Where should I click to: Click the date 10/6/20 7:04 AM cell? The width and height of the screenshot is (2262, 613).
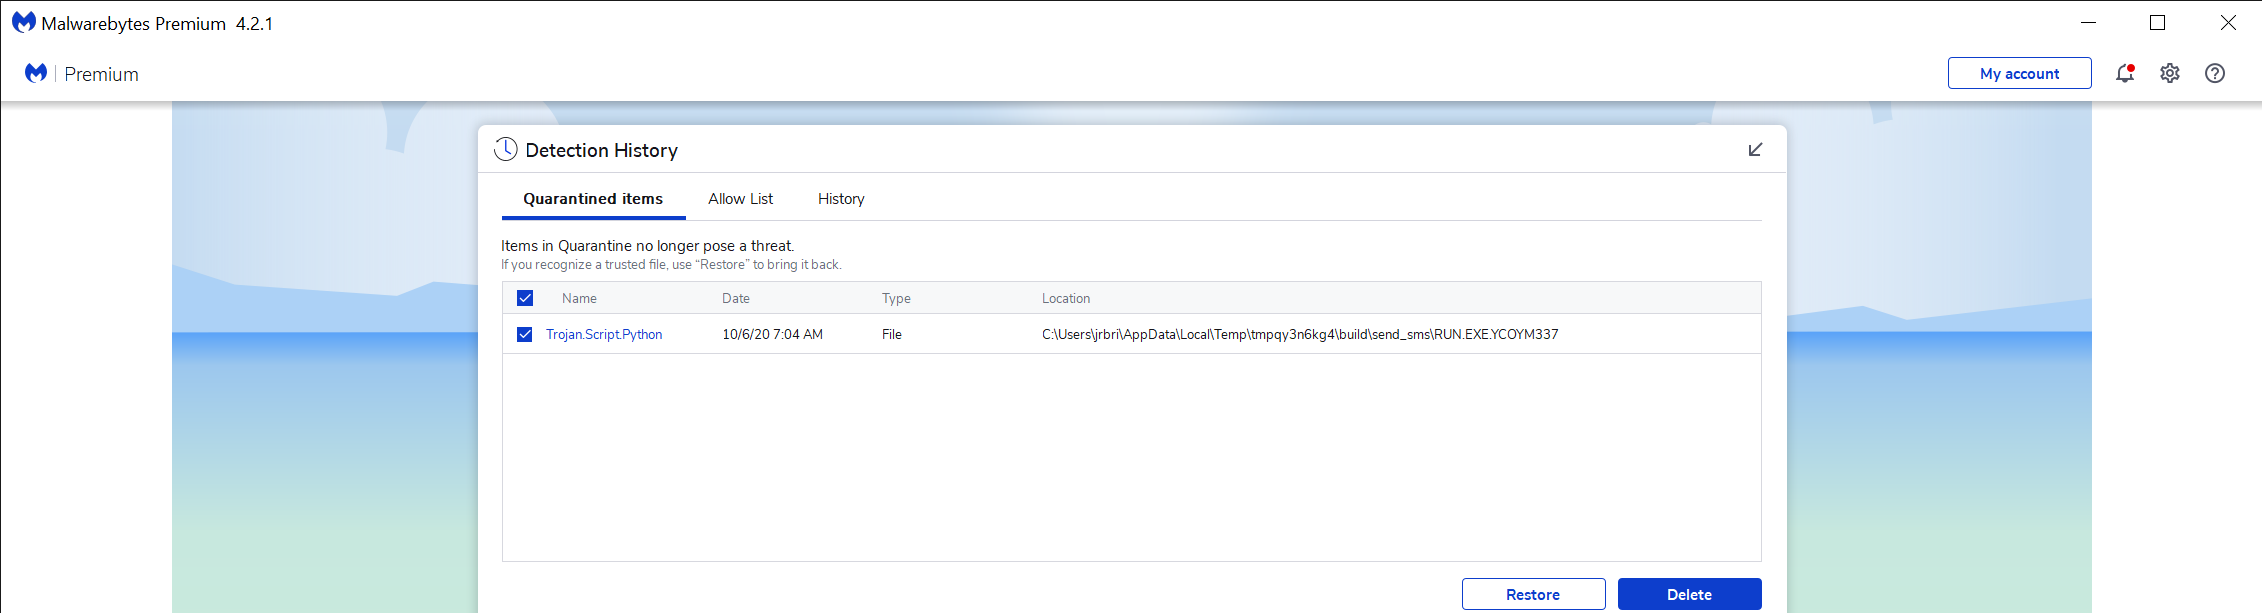click(772, 334)
